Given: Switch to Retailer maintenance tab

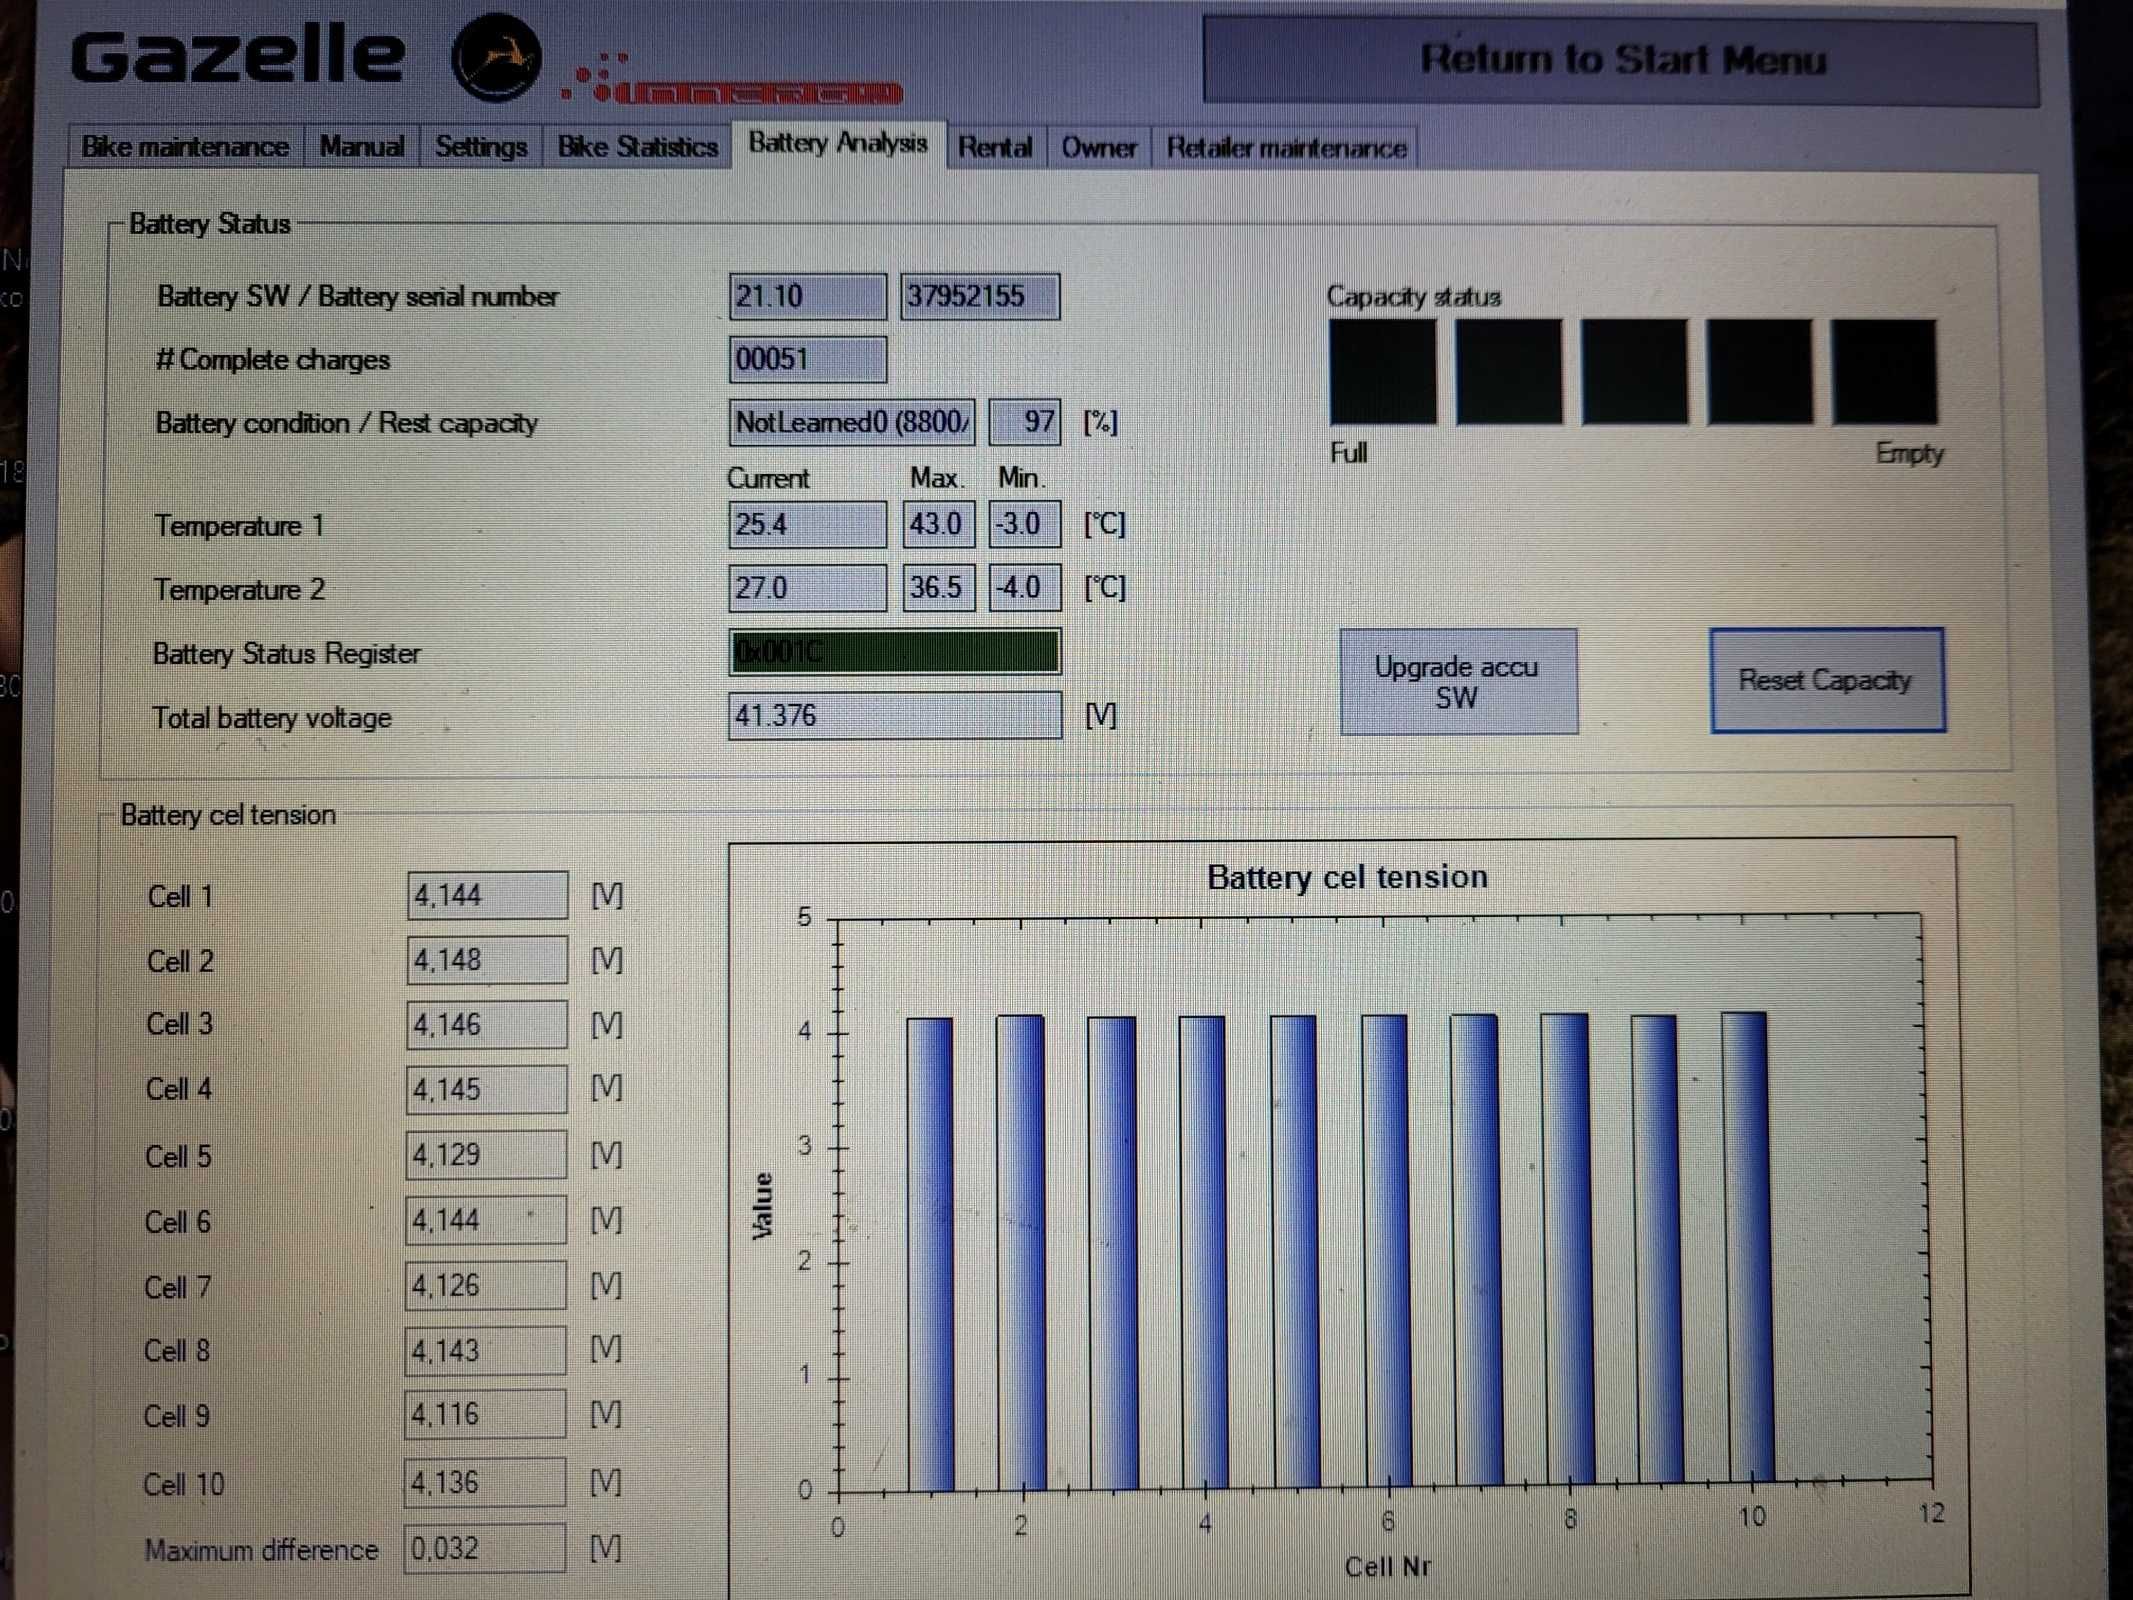Looking at the screenshot, I should pyautogui.click(x=1286, y=148).
